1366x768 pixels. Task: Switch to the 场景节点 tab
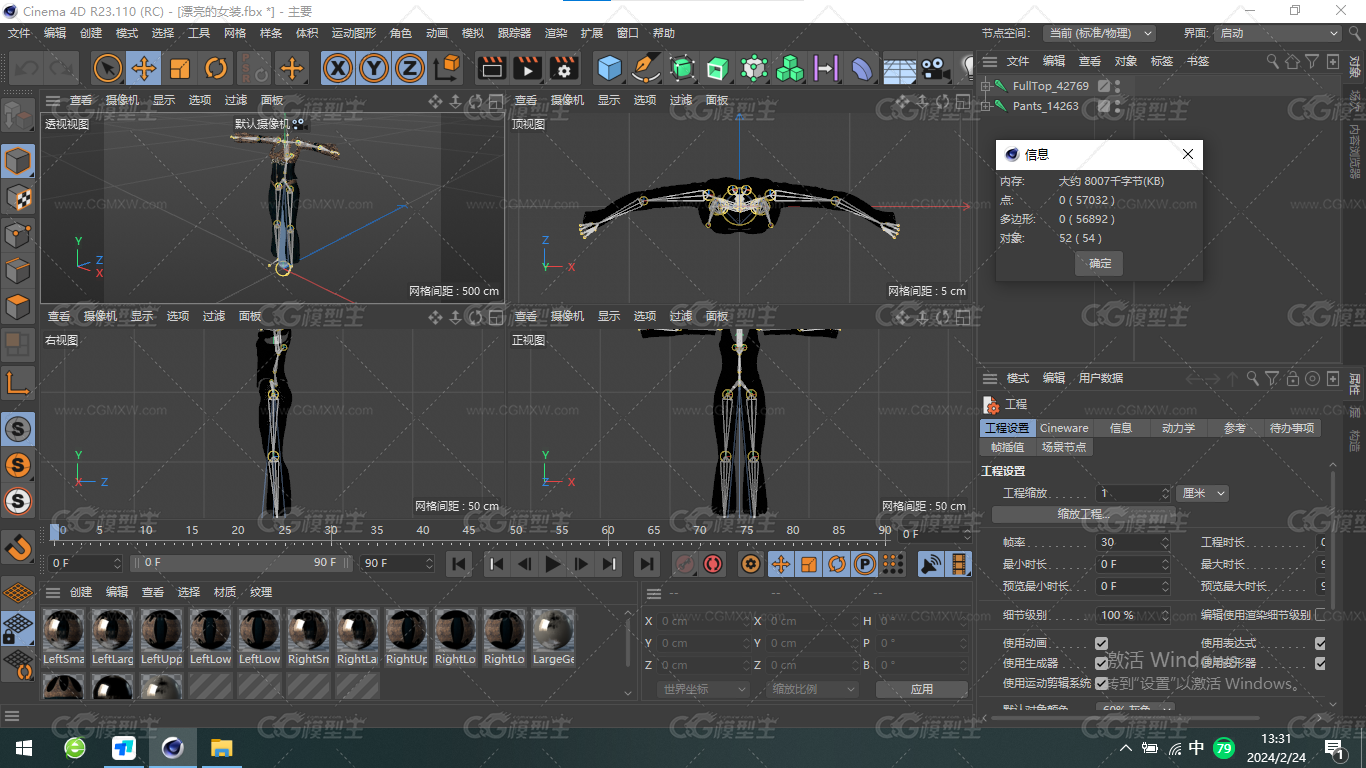click(1063, 447)
